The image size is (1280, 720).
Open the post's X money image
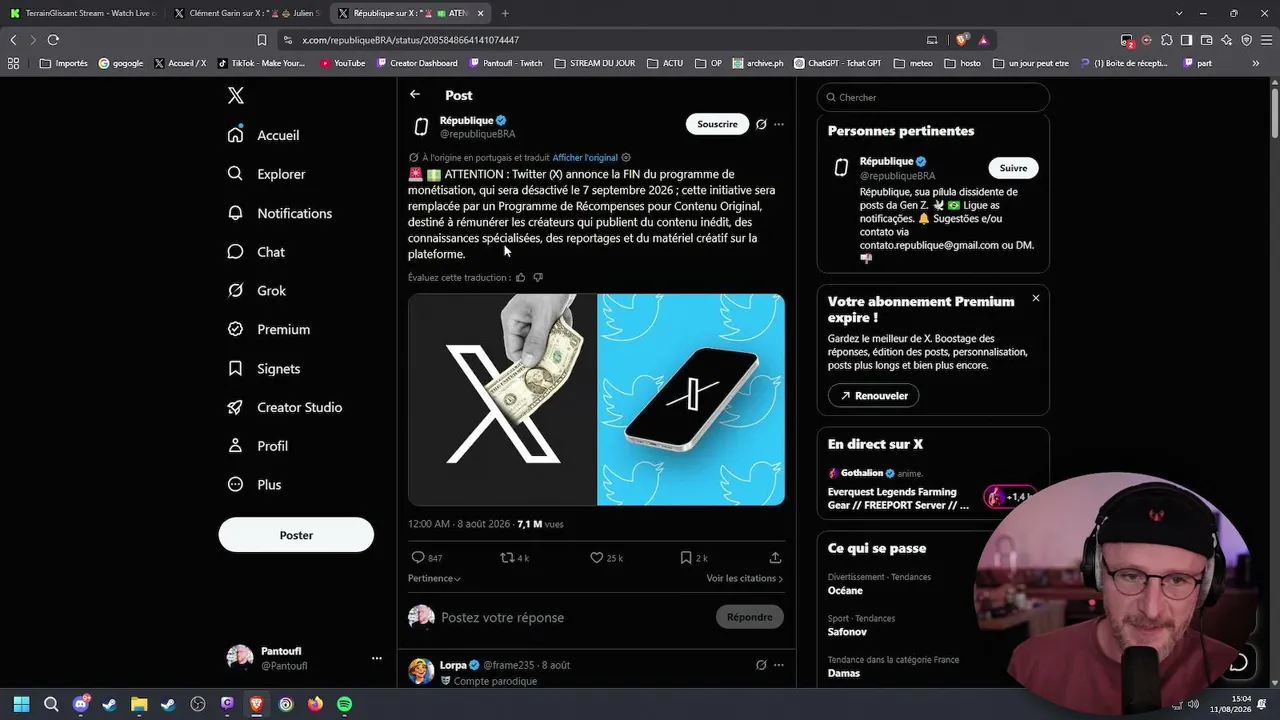501,399
